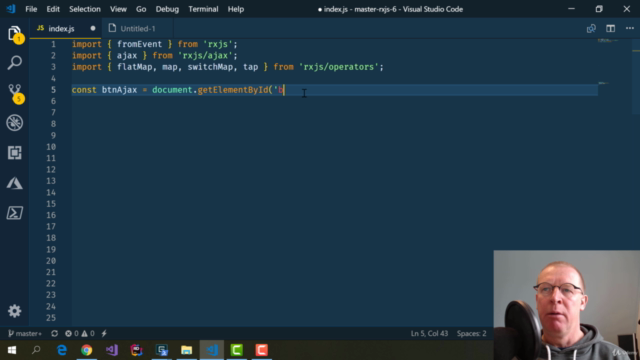
Task: Open the Go menu
Action: point(141,9)
